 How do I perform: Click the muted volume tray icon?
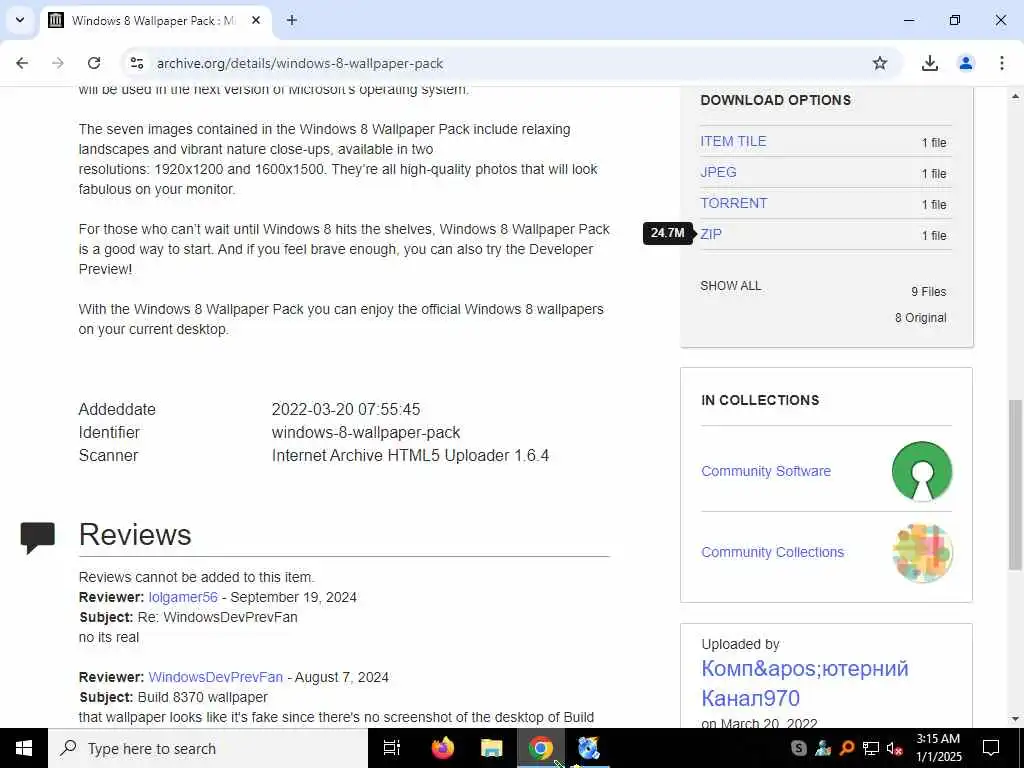click(x=895, y=748)
